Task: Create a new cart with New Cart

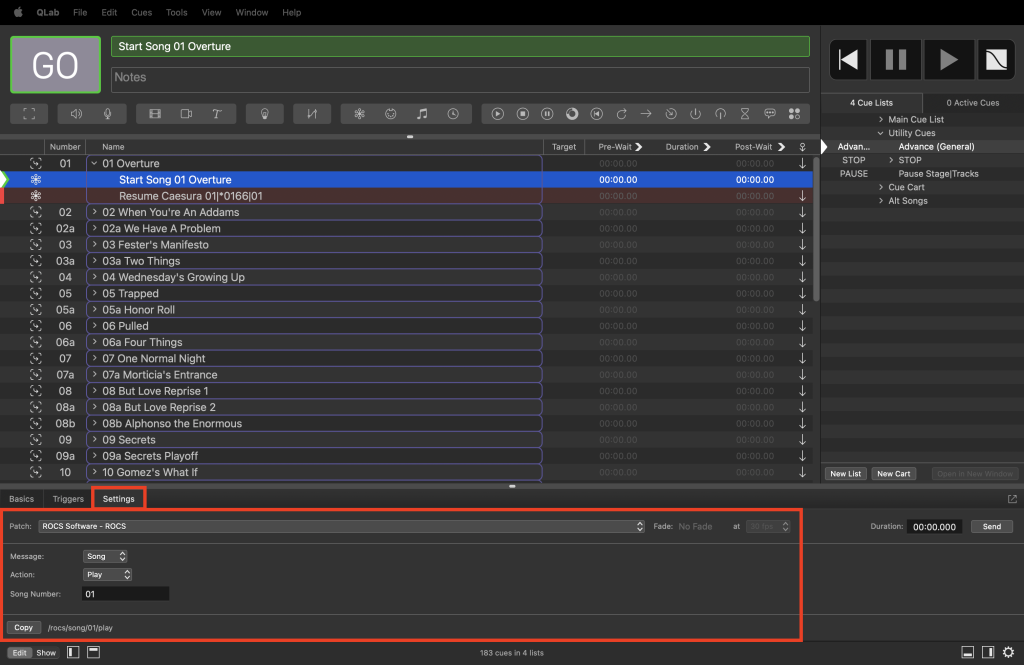Action: pyautogui.click(x=893, y=474)
